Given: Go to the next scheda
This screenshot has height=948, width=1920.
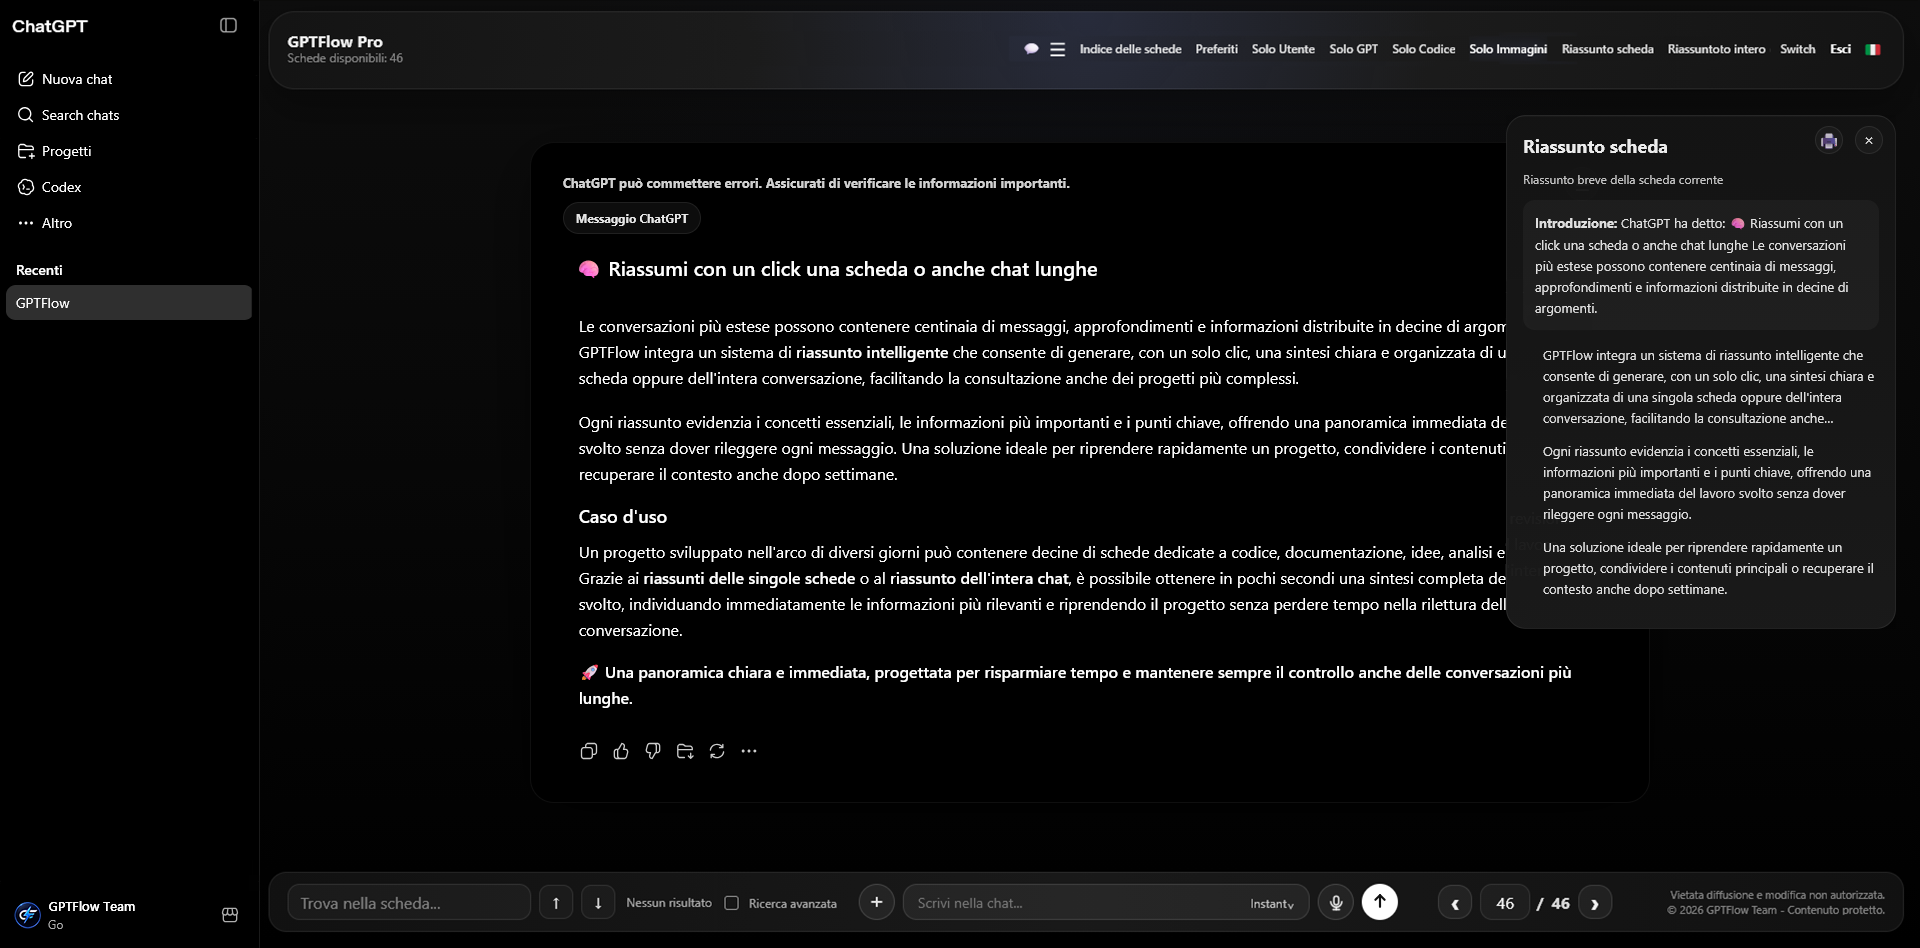Looking at the screenshot, I should pos(1595,903).
